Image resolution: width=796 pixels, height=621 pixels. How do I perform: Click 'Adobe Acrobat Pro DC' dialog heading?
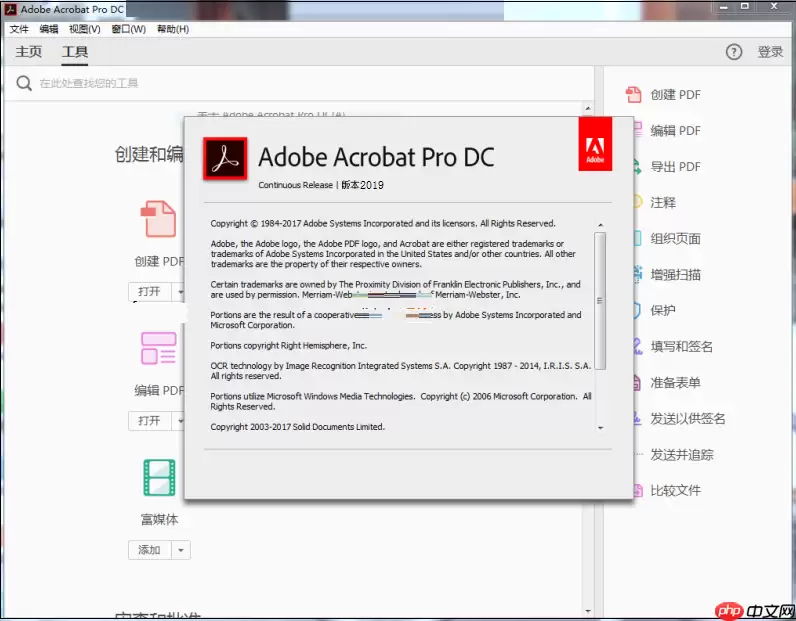[376, 157]
